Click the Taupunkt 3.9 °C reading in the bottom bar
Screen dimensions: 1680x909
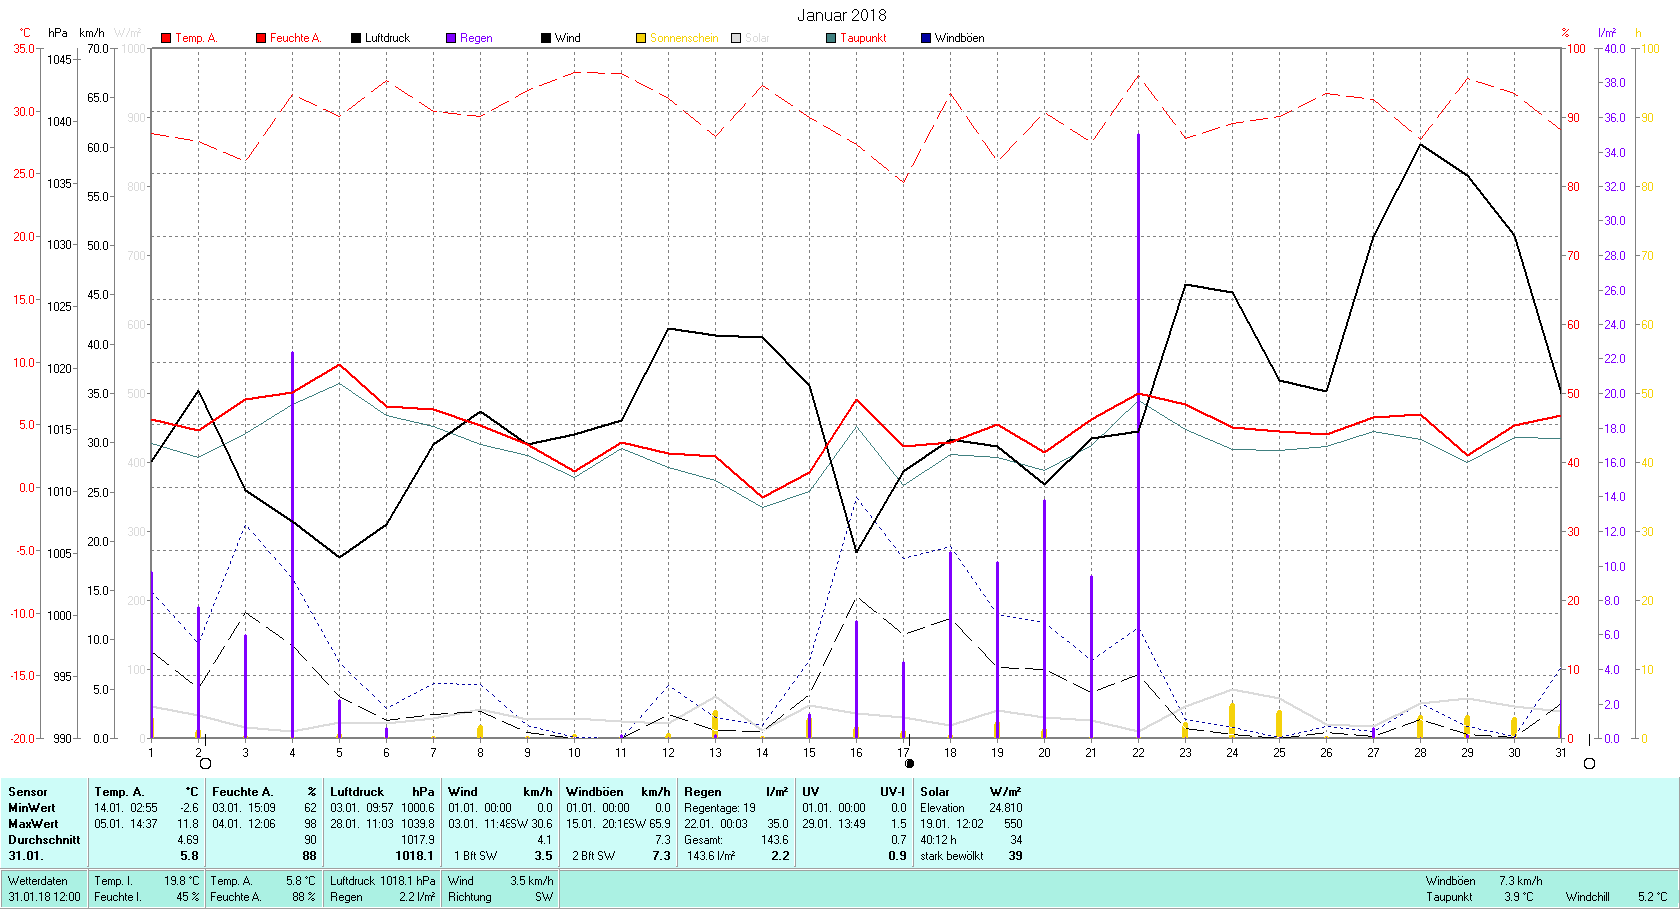pyautogui.click(x=1480, y=897)
